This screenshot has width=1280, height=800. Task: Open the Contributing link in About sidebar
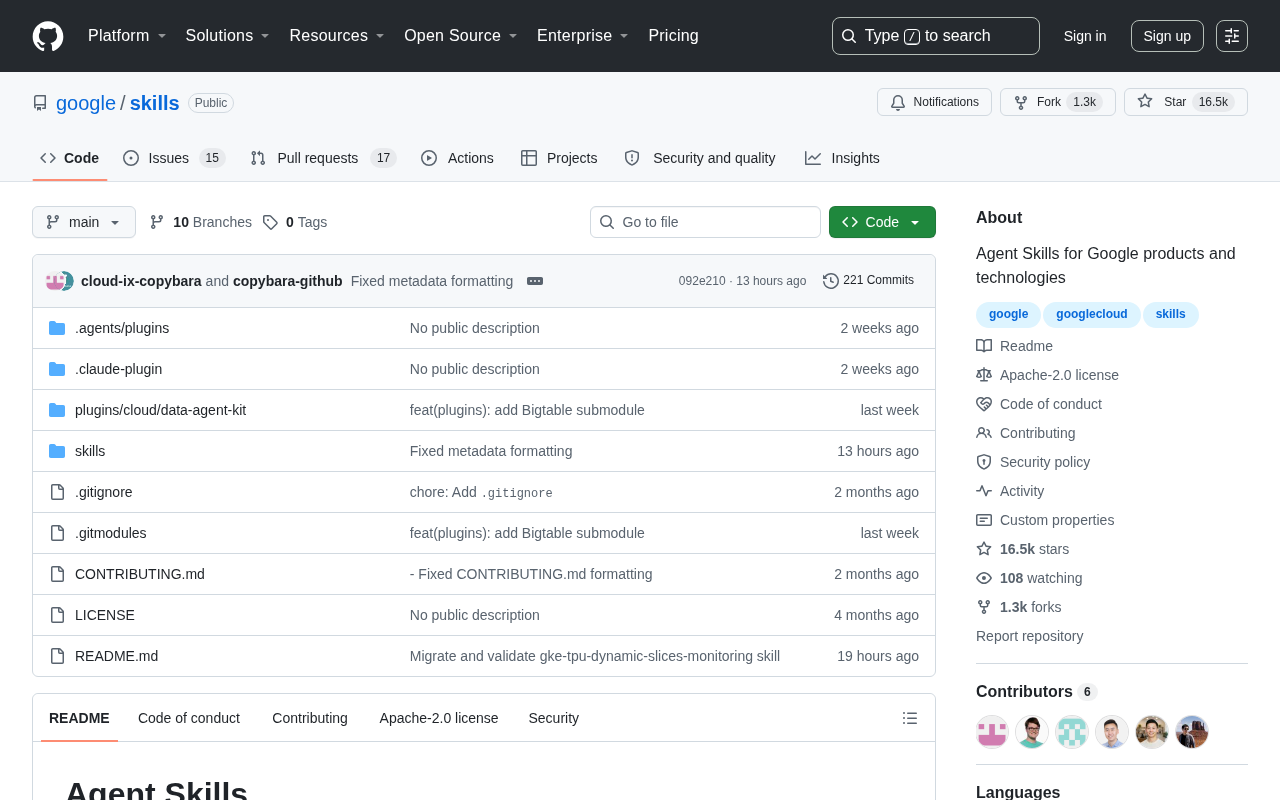tap(1026, 433)
